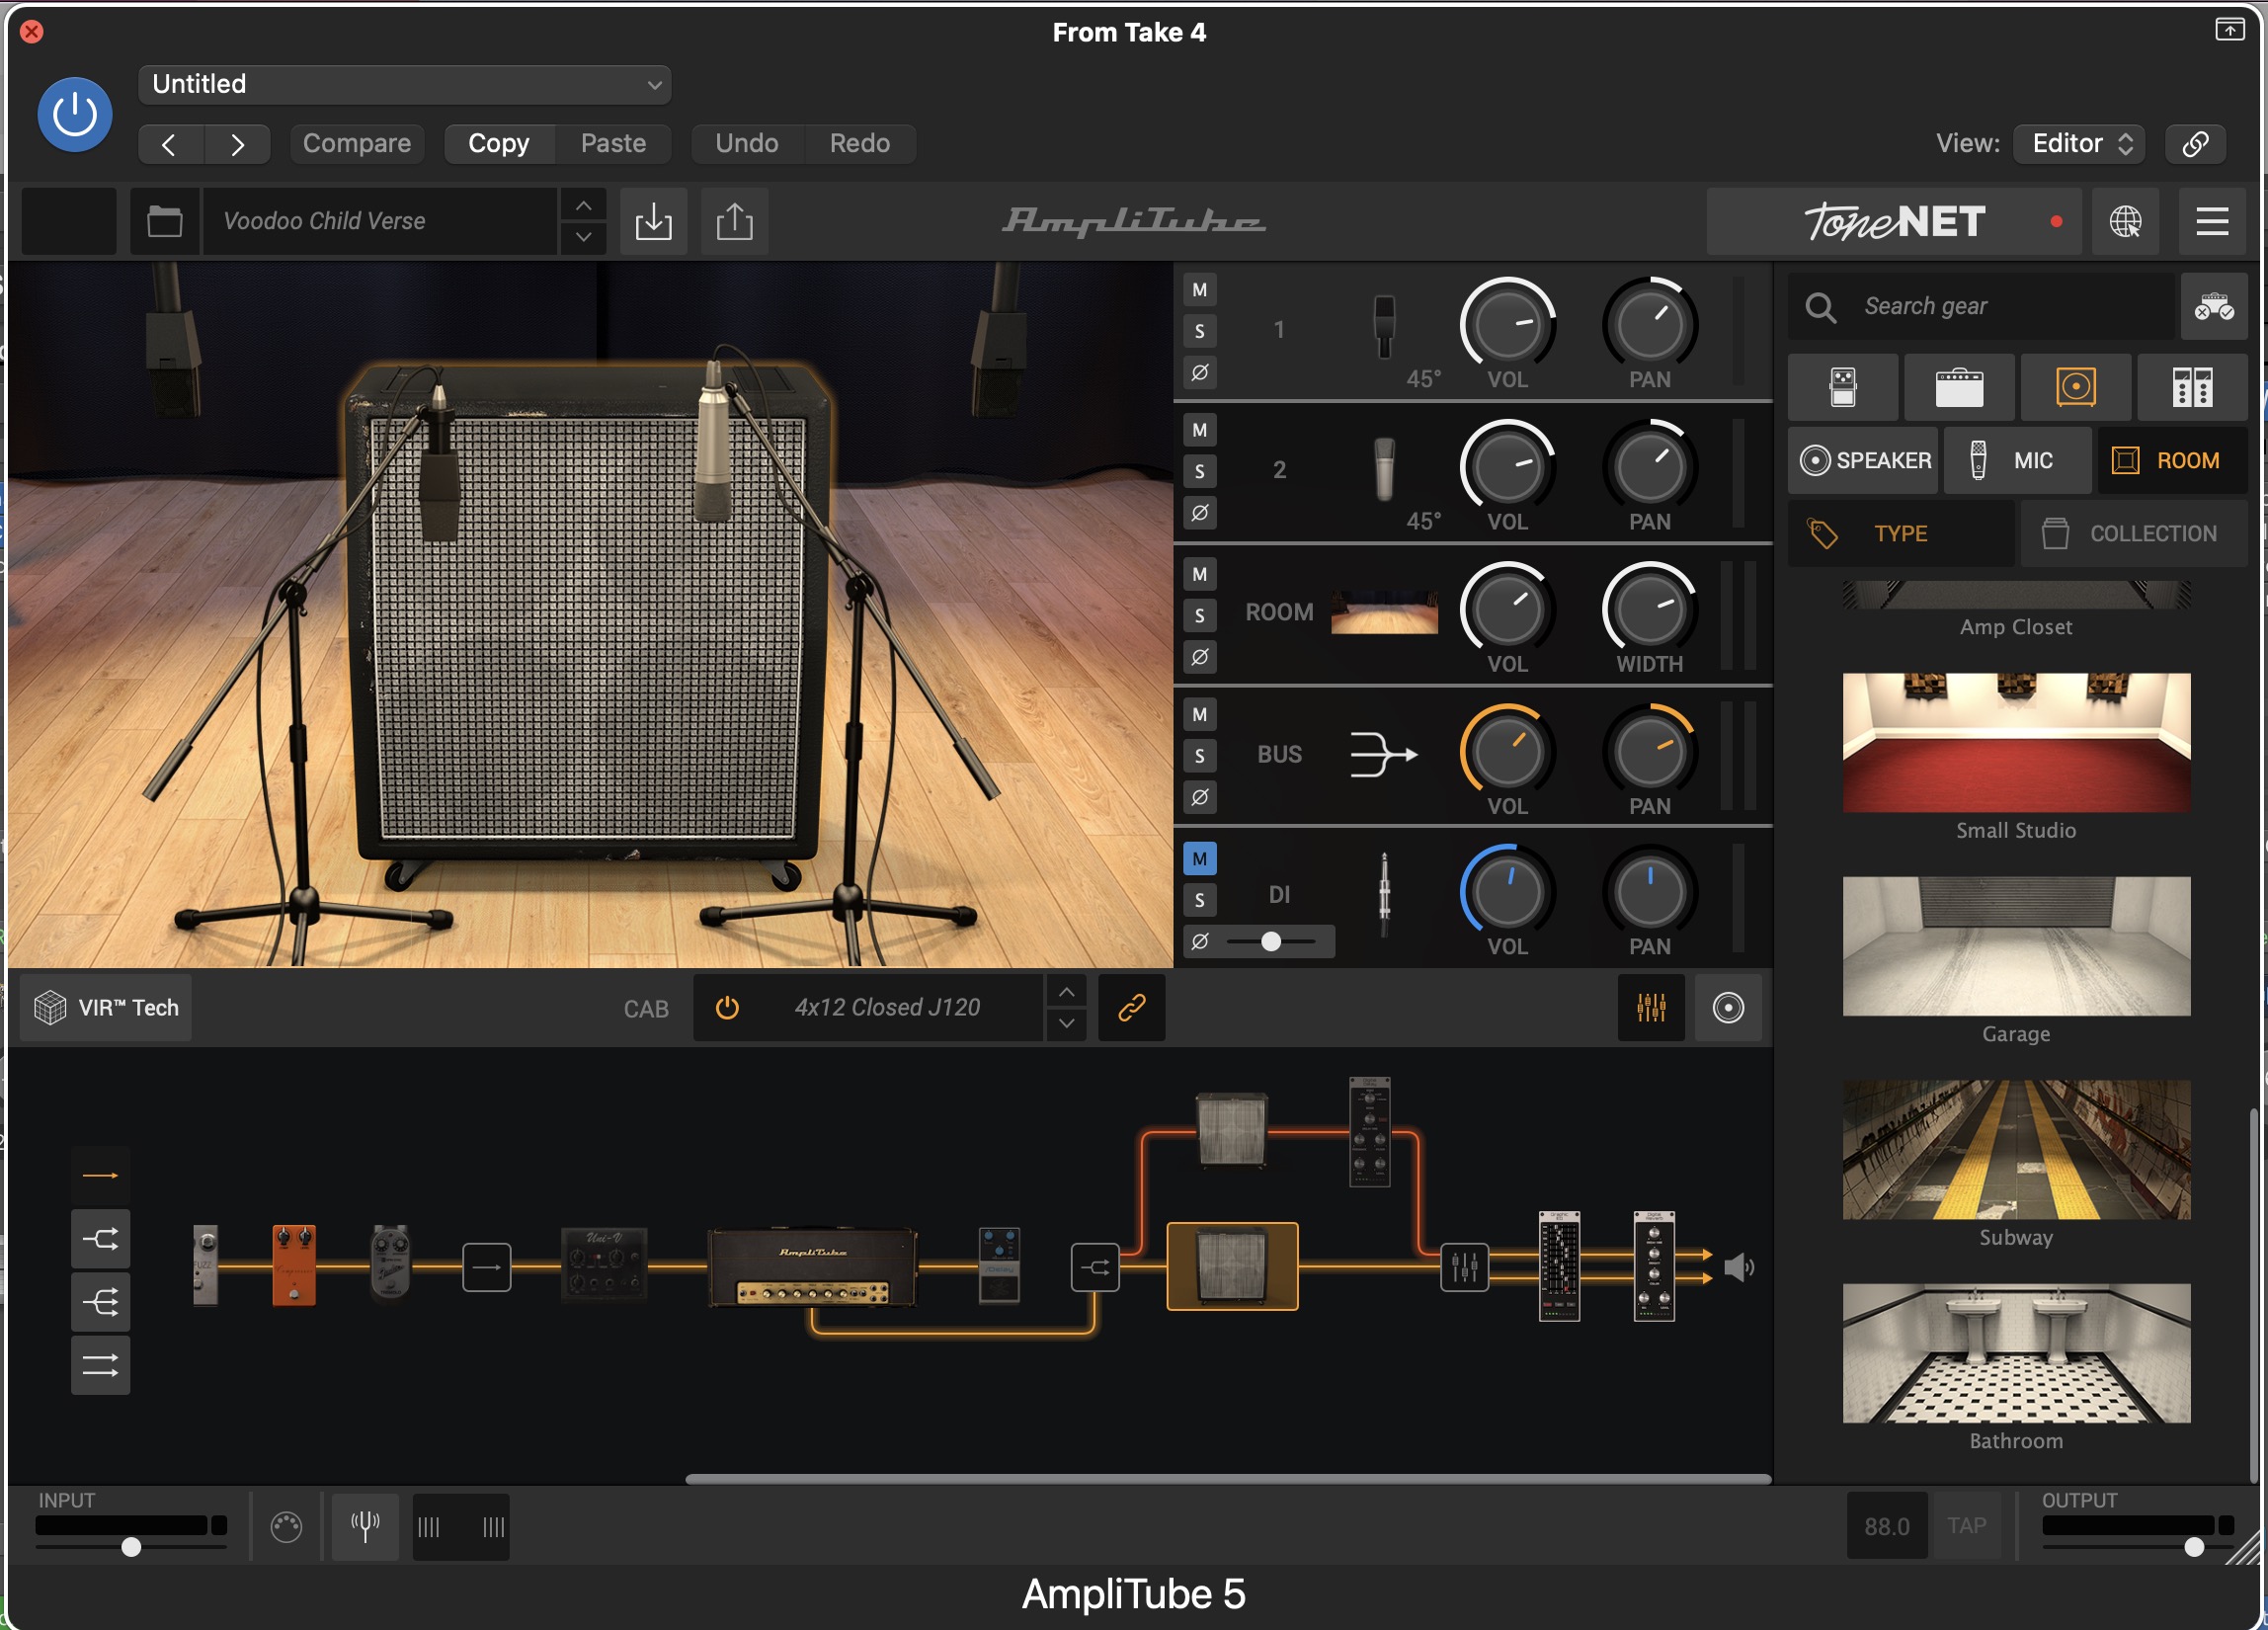The height and width of the screenshot is (1630, 2268).
Task: Click the tuner icon in bottom bar
Action: pos(365,1527)
